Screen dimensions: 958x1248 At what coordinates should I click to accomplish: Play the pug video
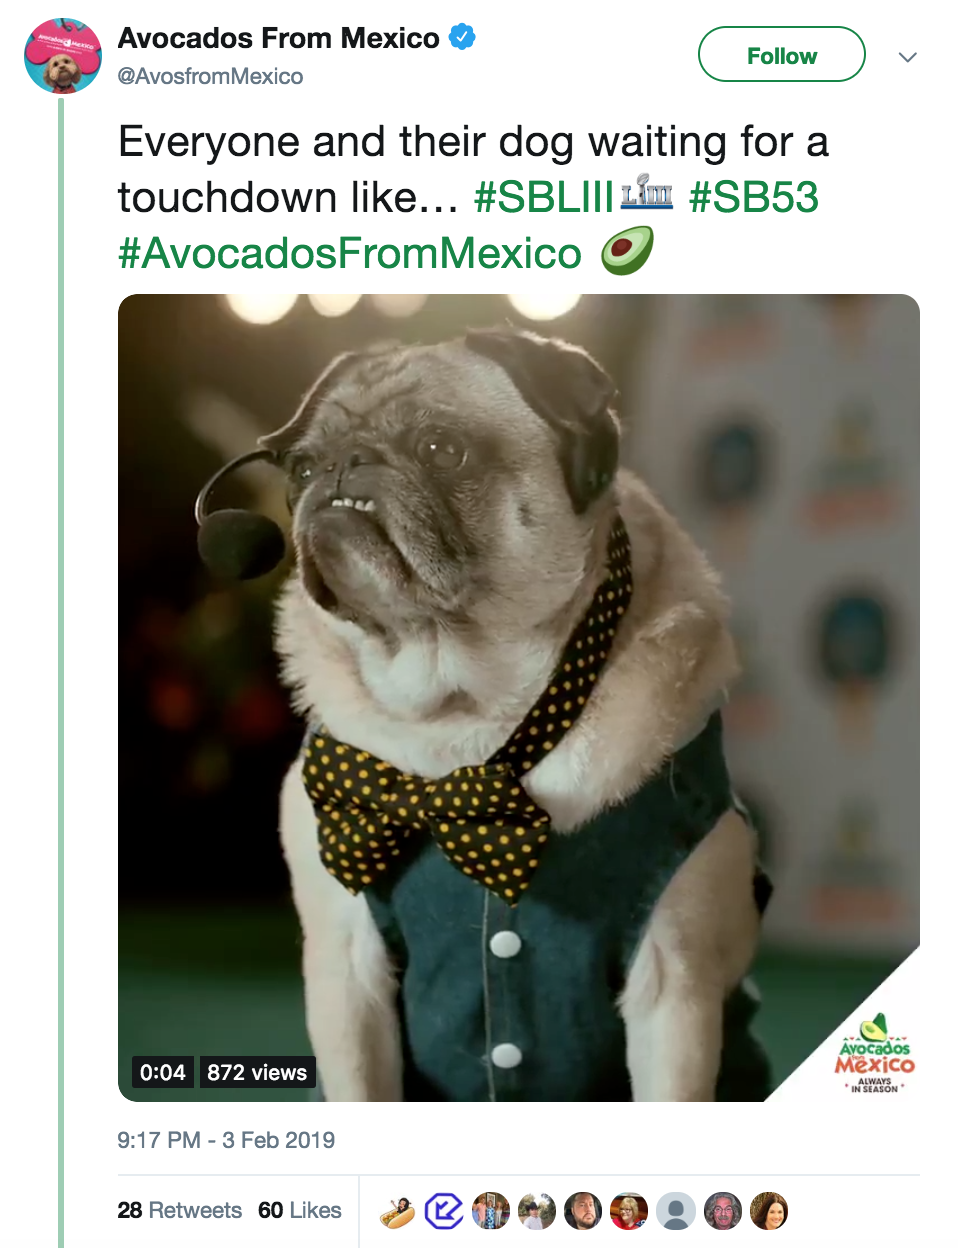click(519, 698)
